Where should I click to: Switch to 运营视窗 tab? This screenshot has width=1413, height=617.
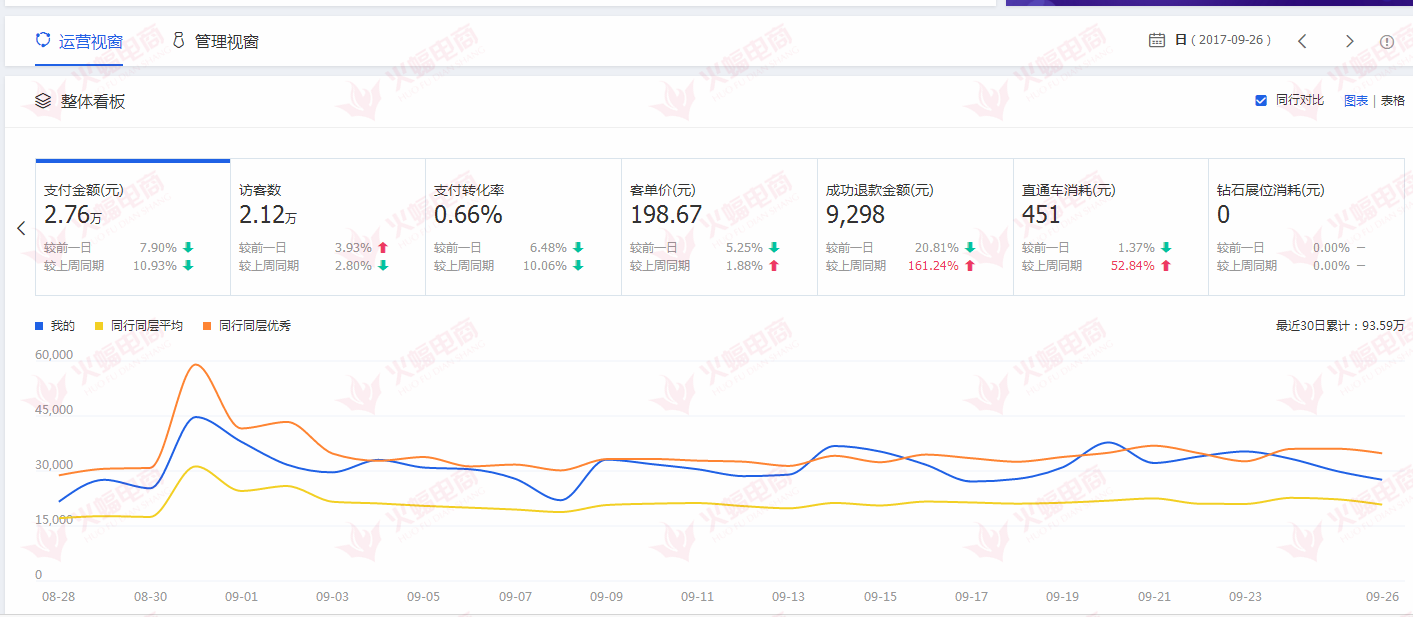(x=90, y=41)
